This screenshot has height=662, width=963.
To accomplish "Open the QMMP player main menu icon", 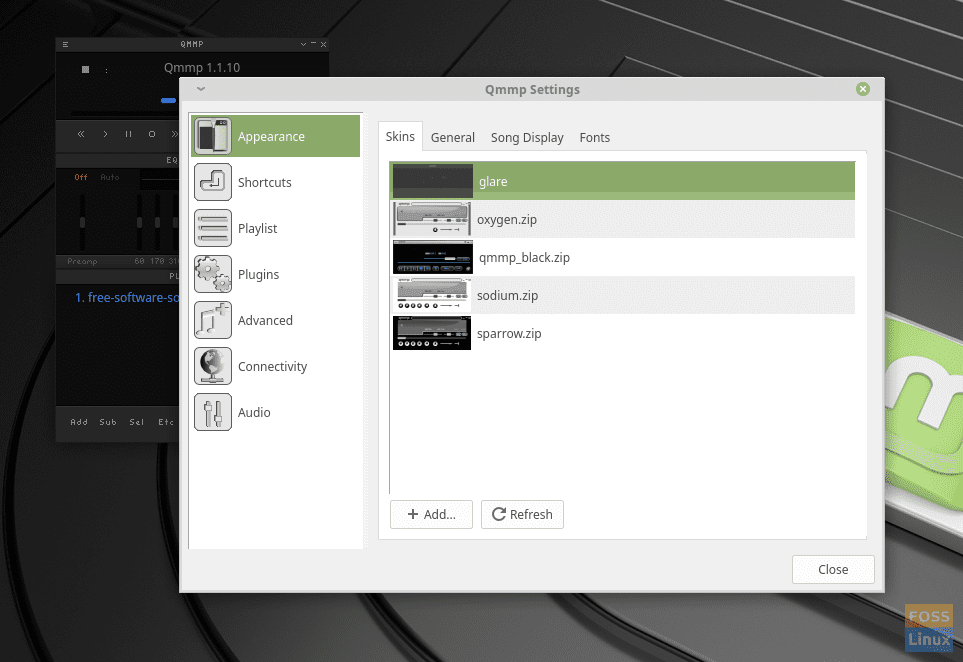I will 65,44.
